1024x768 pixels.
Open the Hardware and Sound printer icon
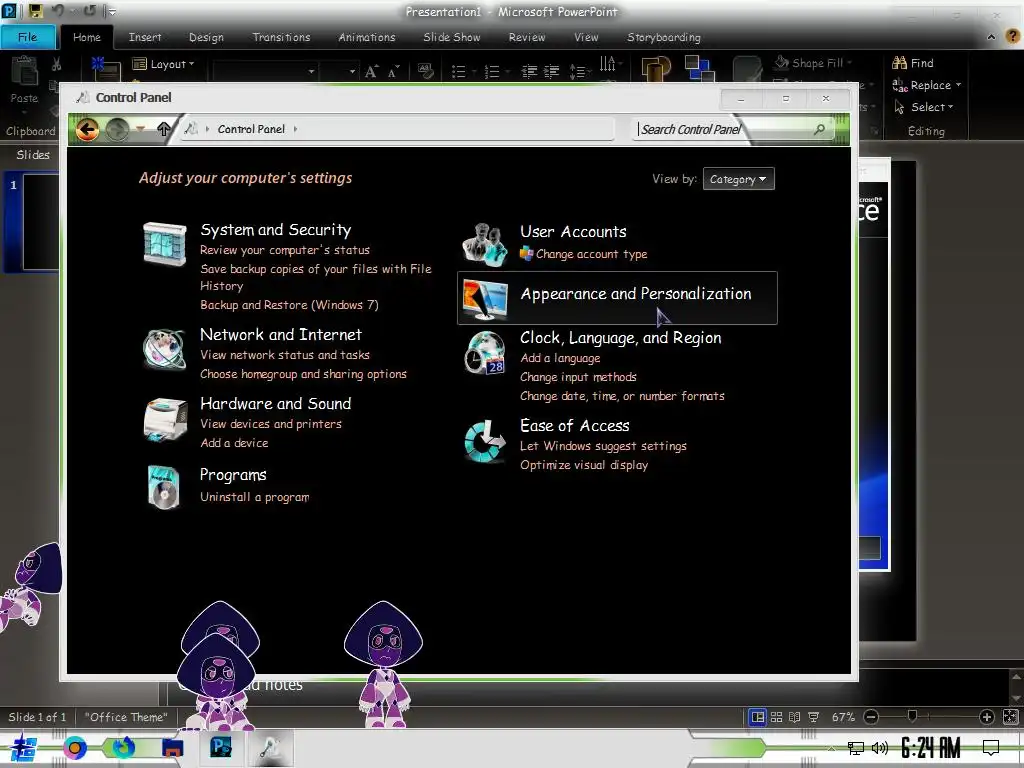click(x=165, y=419)
